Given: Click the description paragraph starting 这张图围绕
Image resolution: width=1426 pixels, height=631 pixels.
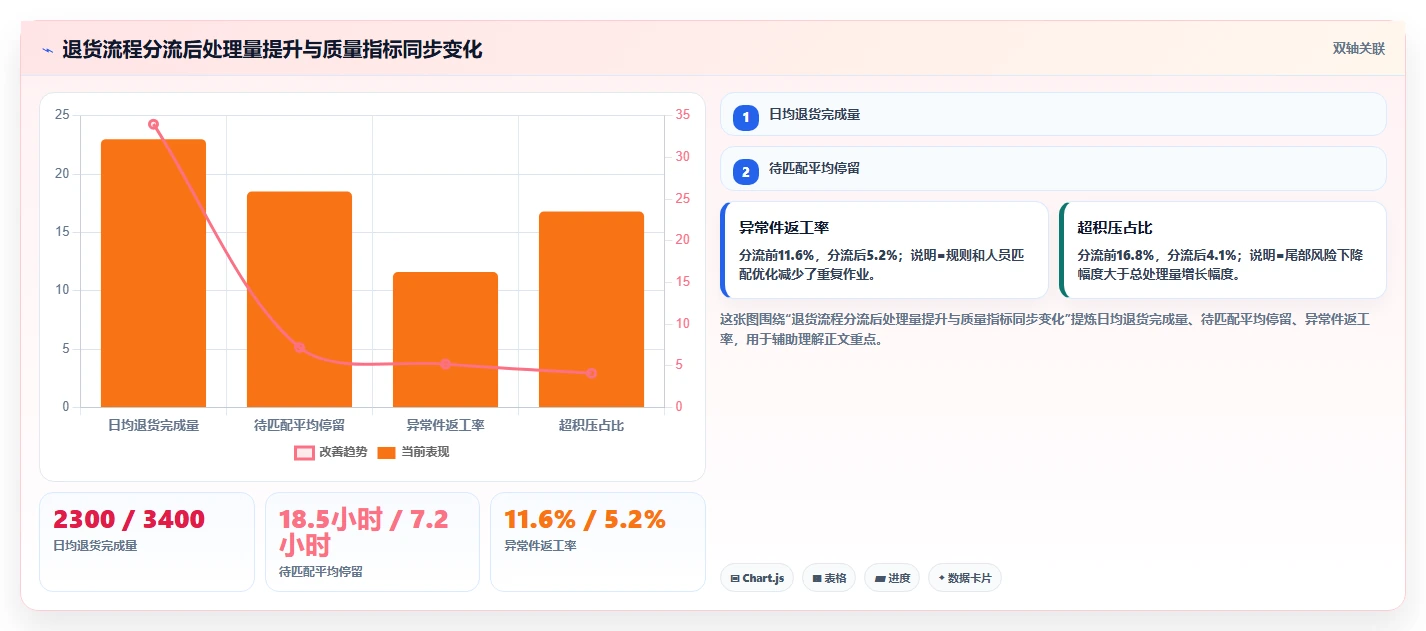Looking at the screenshot, I should coord(1045,329).
